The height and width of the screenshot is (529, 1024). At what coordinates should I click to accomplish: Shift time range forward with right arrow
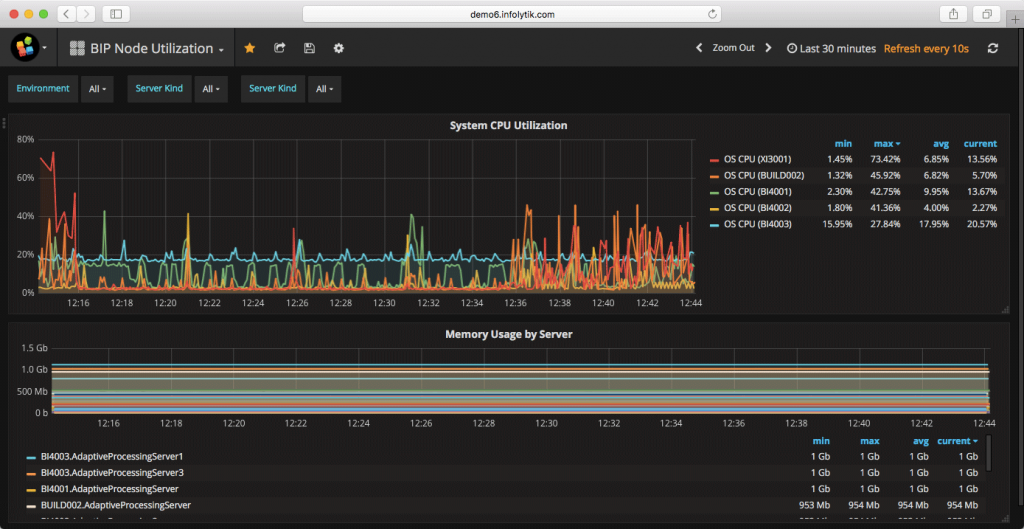pos(768,48)
